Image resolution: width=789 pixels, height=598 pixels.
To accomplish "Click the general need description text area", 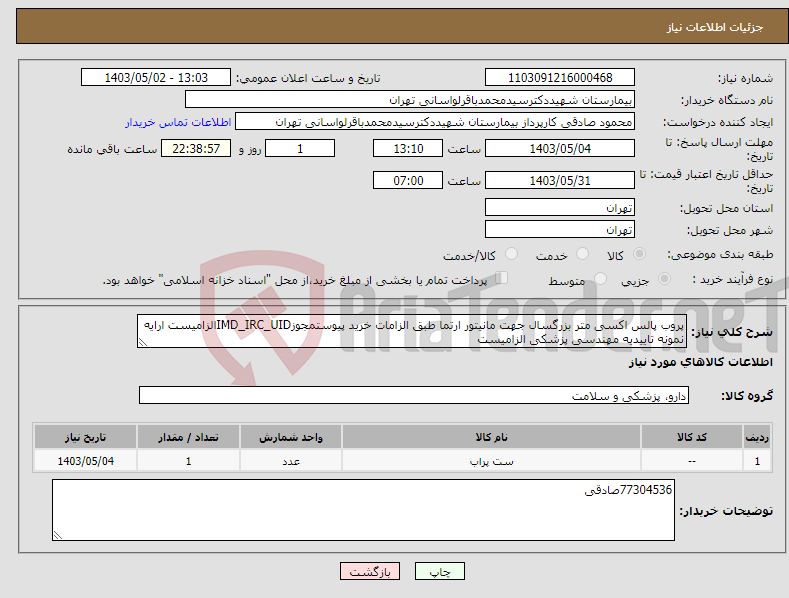I will 412,332.
